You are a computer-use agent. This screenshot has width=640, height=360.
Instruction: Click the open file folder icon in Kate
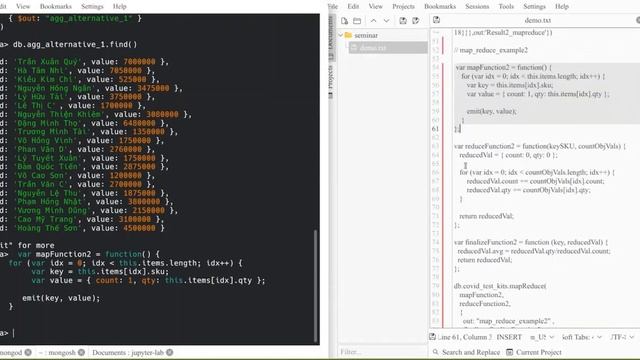click(357, 21)
